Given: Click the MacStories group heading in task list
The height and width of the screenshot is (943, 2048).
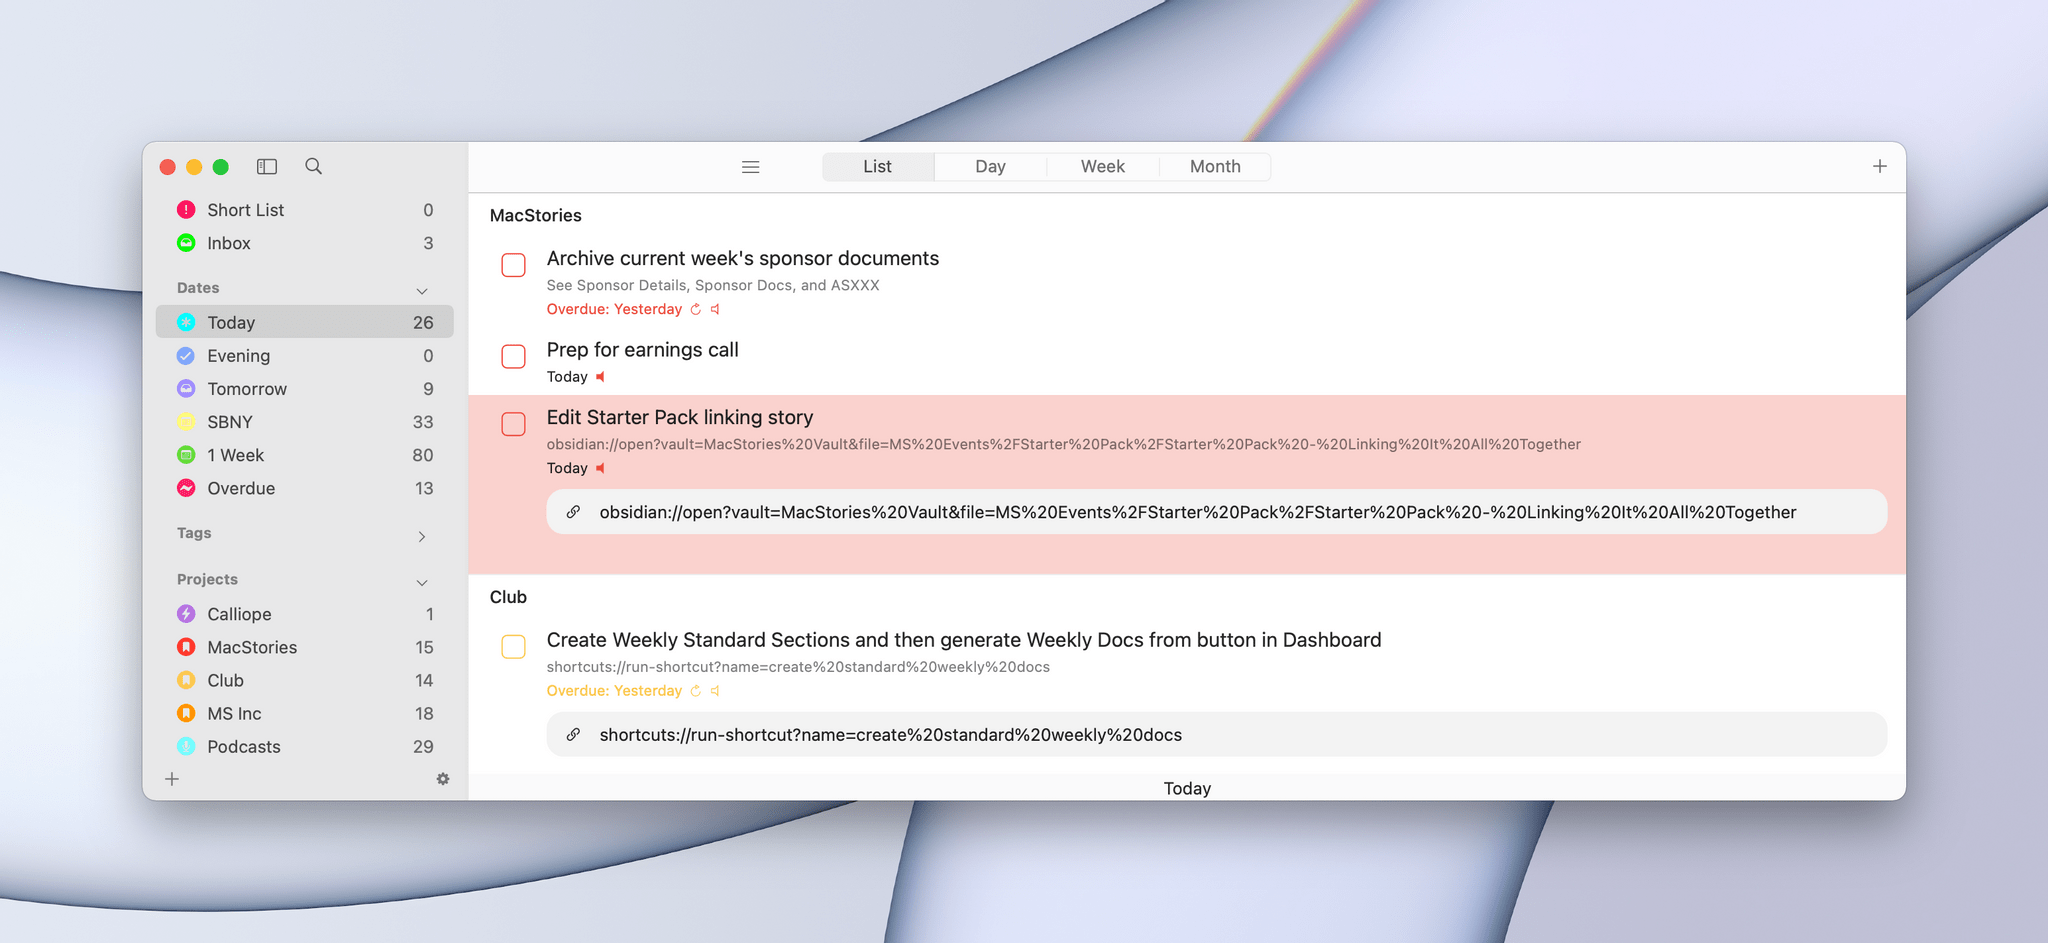Looking at the screenshot, I should tap(536, 215).
